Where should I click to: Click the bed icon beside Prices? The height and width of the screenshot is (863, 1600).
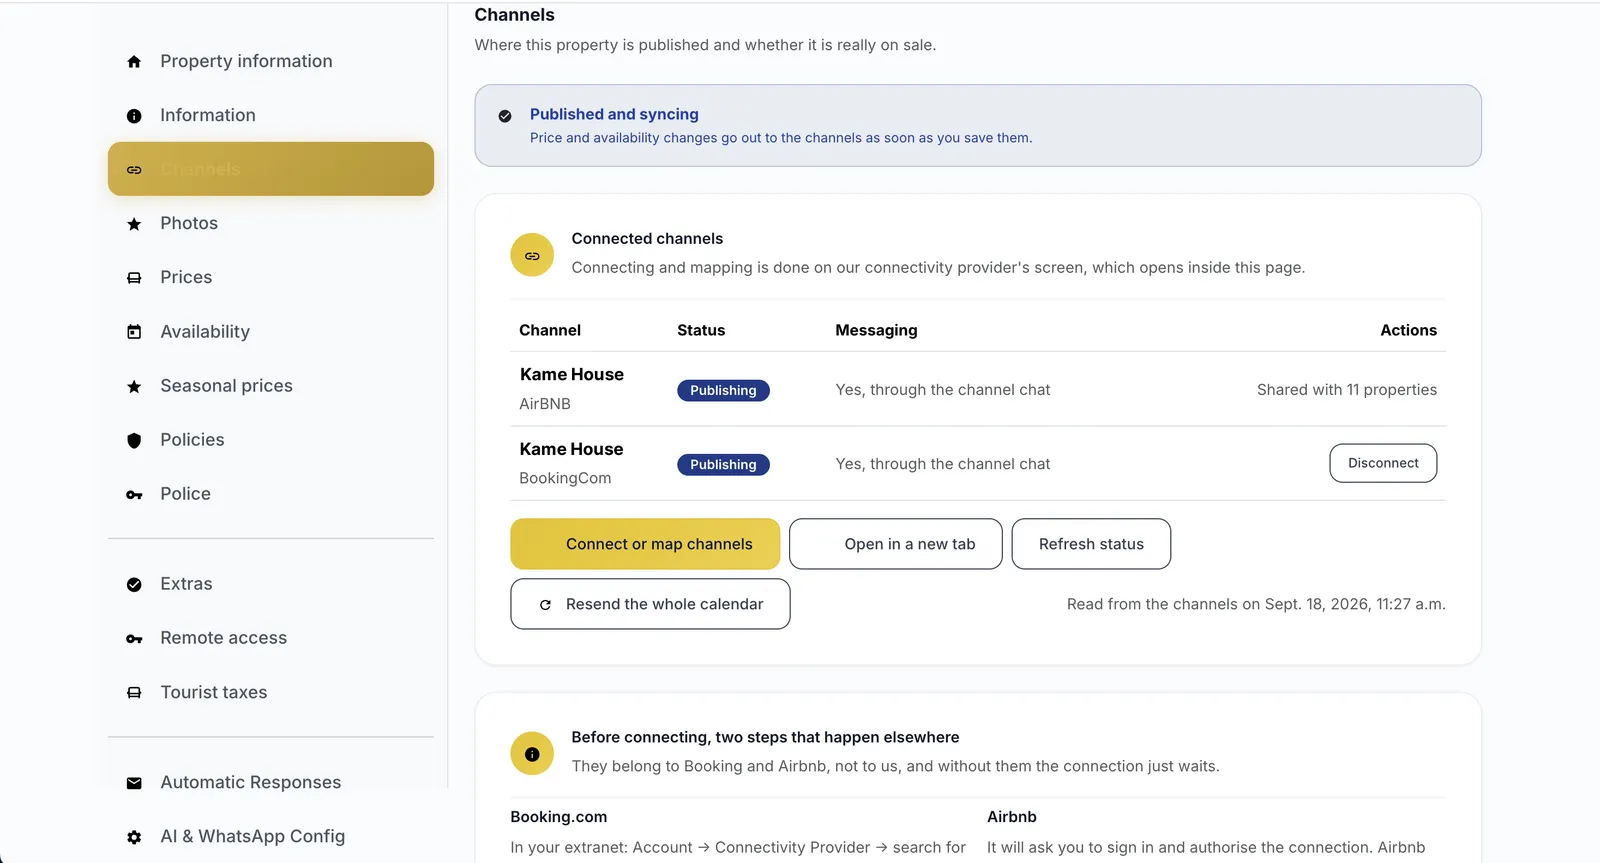pos(134,278)
